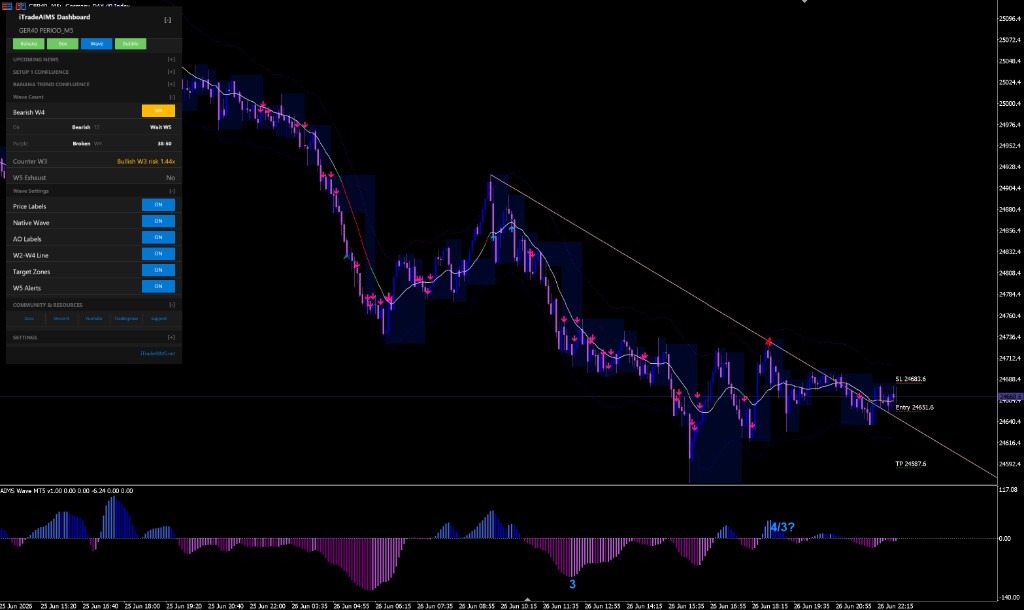Select the red arrow marker on the trendline
Viewport: 1024px width, 610px height.
pyautogui.click(x=769, y=341)
